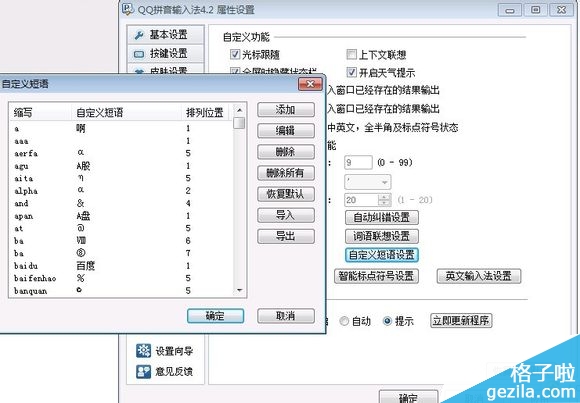Select the 'and' row
The image size is (580, 403).
(121, 204)
